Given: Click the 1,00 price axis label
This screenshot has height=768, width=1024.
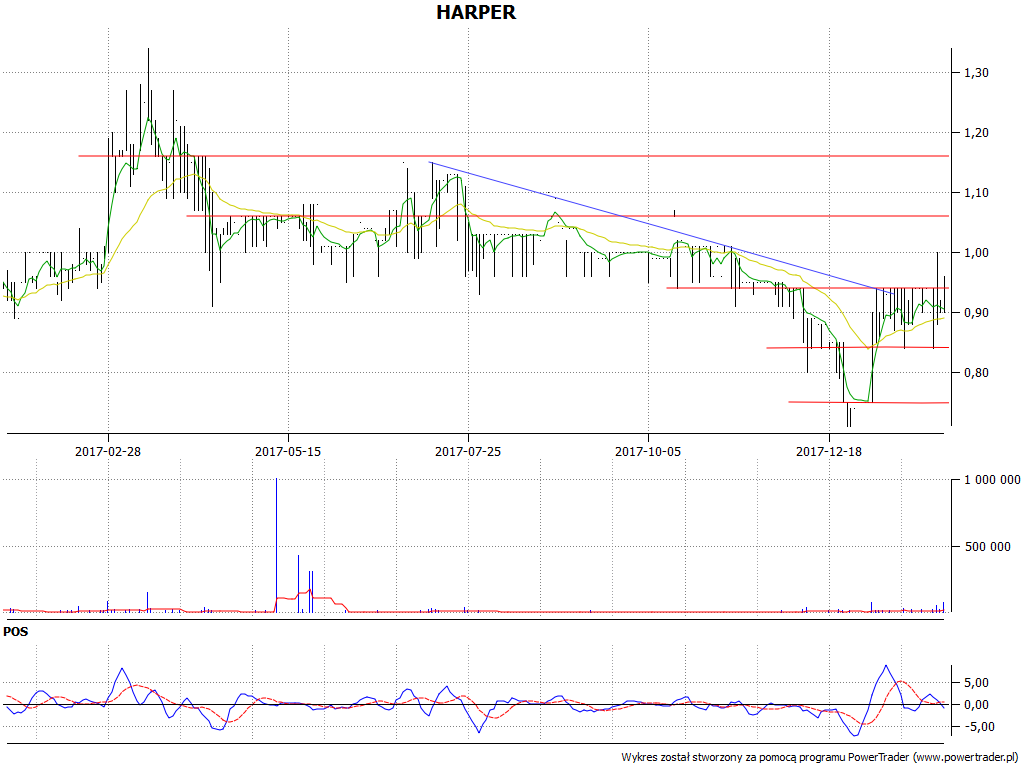Looking at the screenshot, I should pos(976,253).
